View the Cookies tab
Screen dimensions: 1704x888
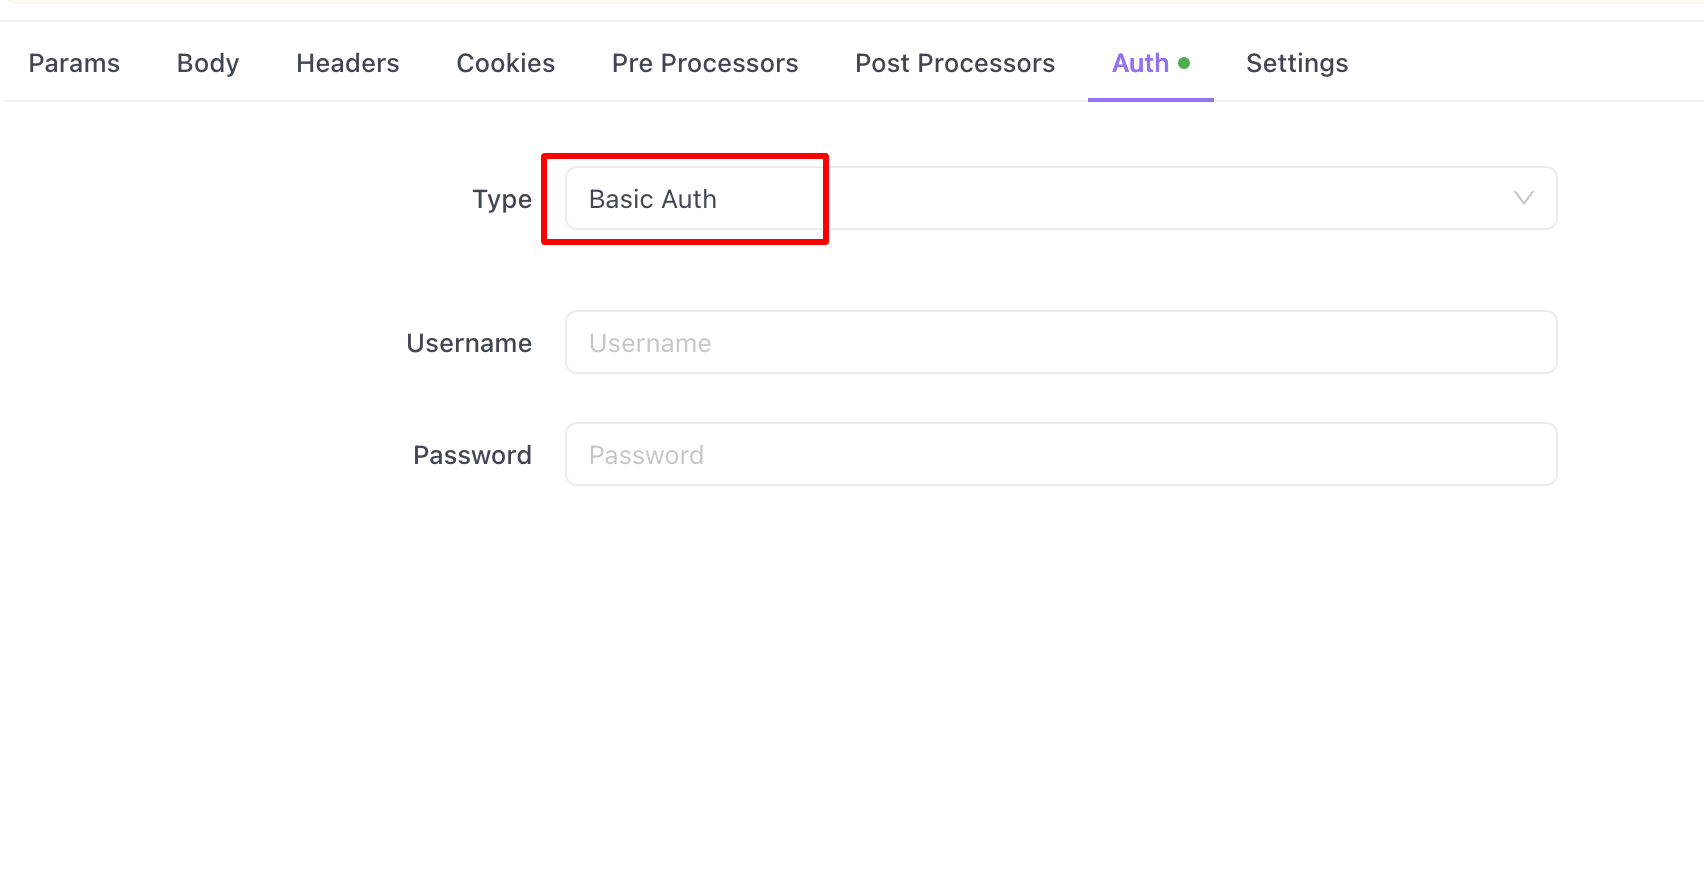pos(505,62)
